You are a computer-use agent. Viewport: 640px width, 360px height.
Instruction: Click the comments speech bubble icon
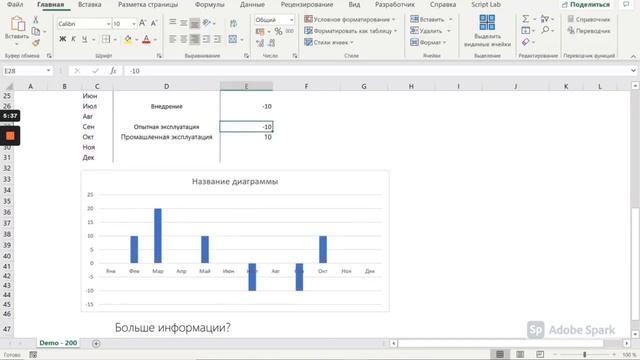(x=627, y=4)
